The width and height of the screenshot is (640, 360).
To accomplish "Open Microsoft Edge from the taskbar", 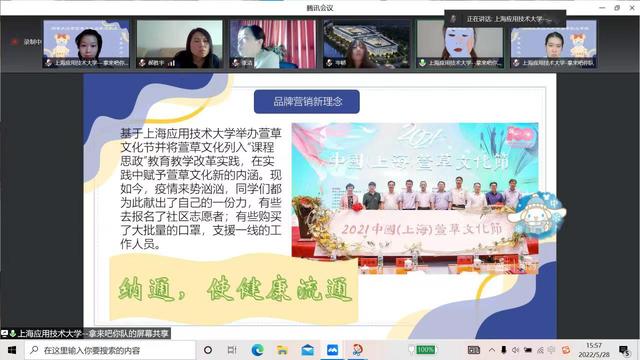I will 258,350.
